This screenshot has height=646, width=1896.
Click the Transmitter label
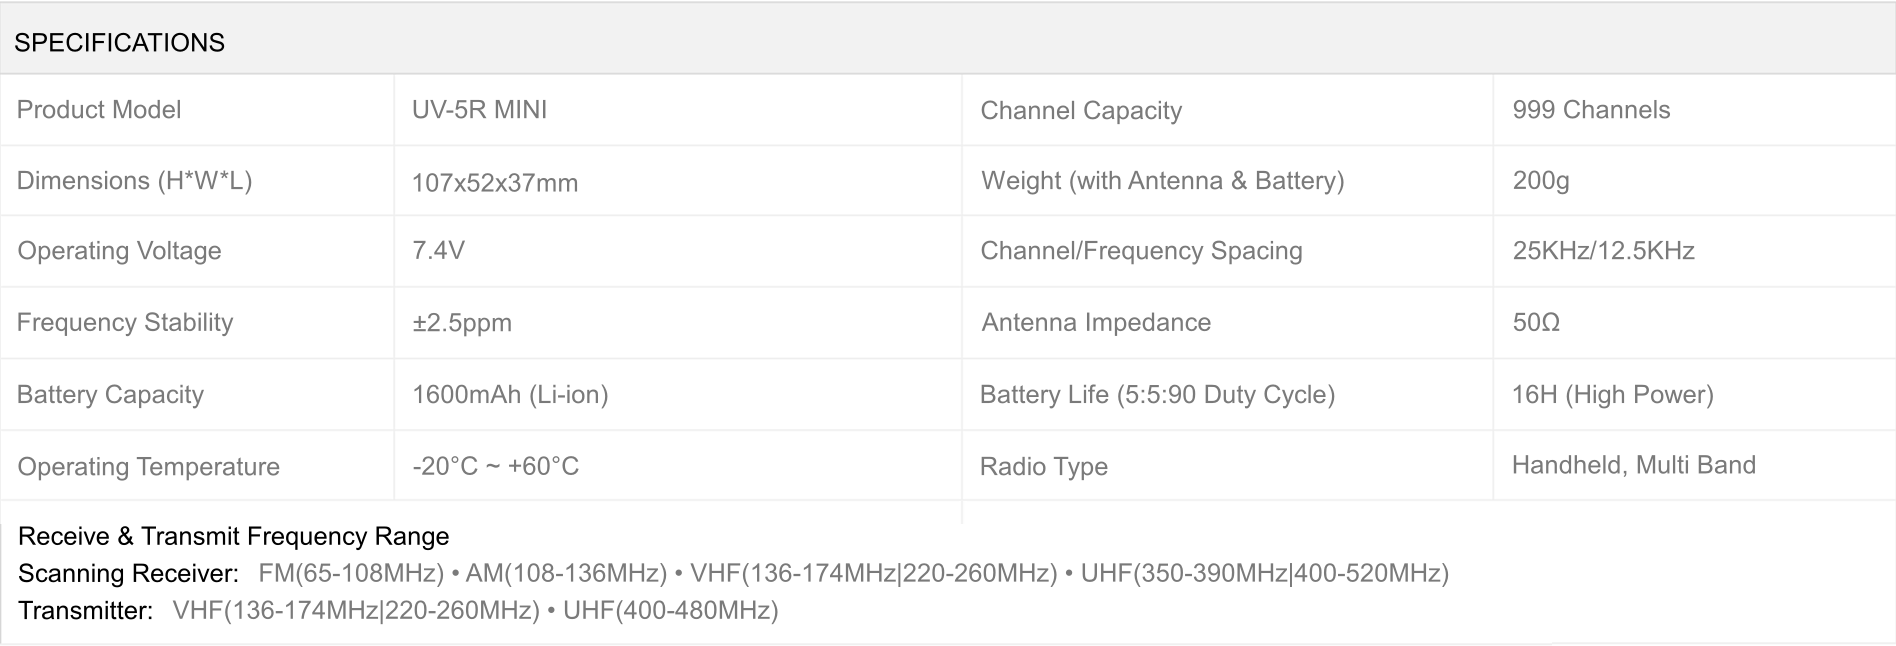click(x=85, y=611)
